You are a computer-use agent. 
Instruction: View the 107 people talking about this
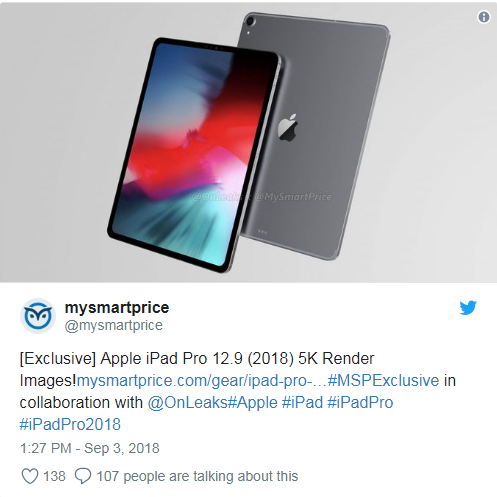click(x=197, y=476)
